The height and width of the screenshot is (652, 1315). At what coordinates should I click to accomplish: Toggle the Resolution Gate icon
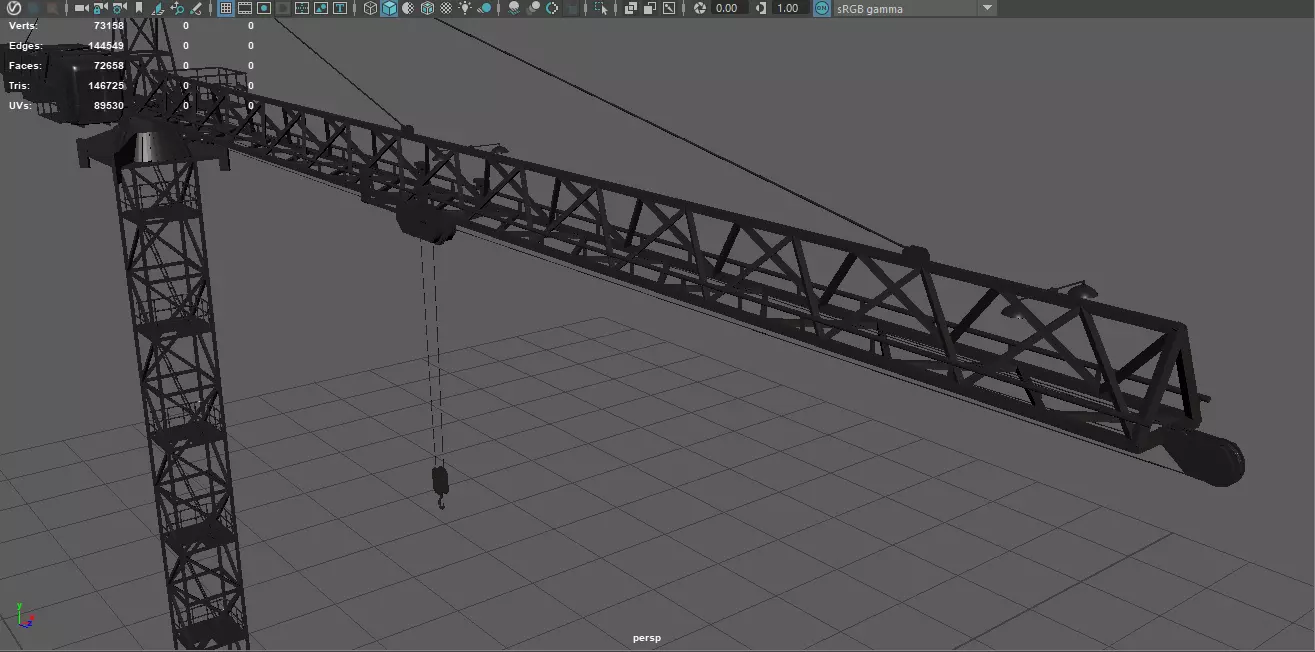(x=263, y=8)
